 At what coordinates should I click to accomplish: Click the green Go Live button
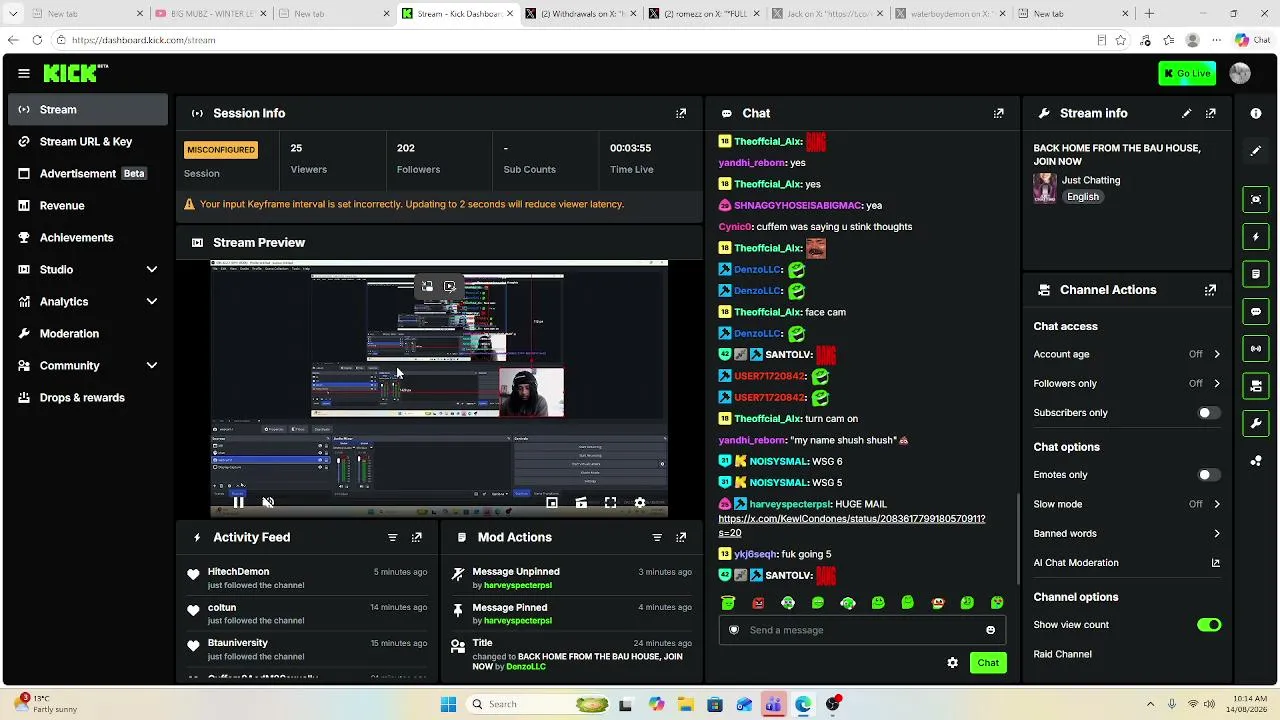[x=1187, y=73]
